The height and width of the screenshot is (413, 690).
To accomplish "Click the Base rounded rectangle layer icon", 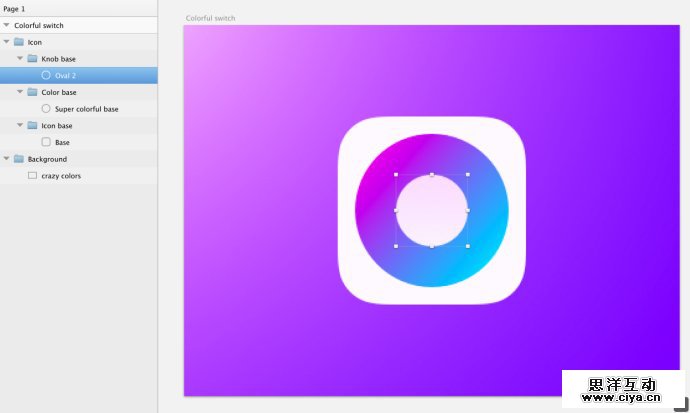I will tap(46, 142).
